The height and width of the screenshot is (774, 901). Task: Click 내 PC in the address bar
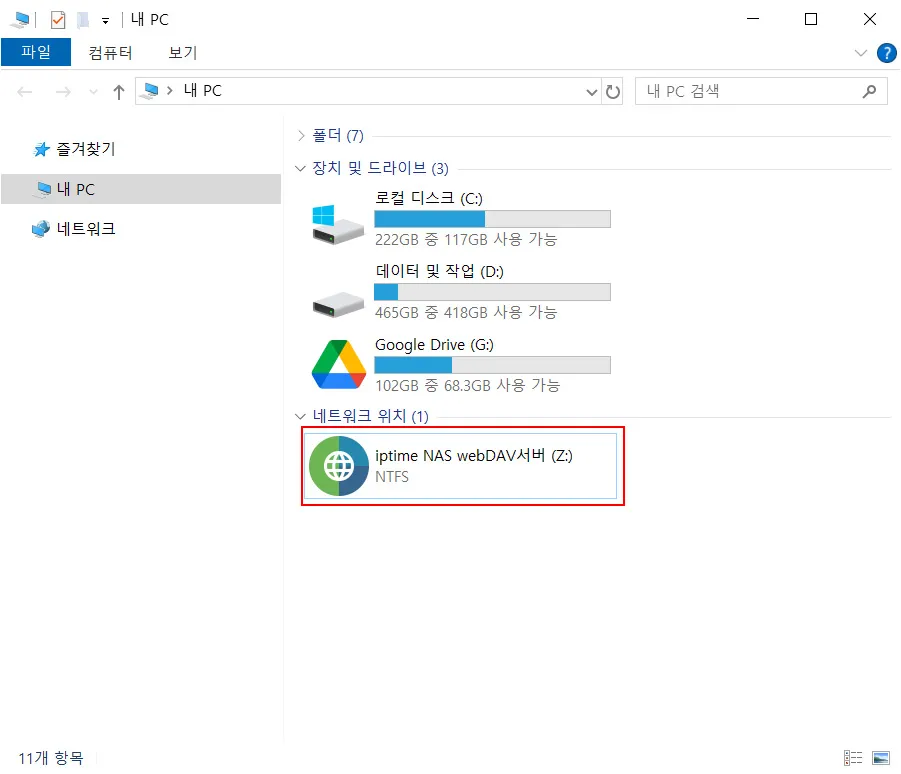202,91
